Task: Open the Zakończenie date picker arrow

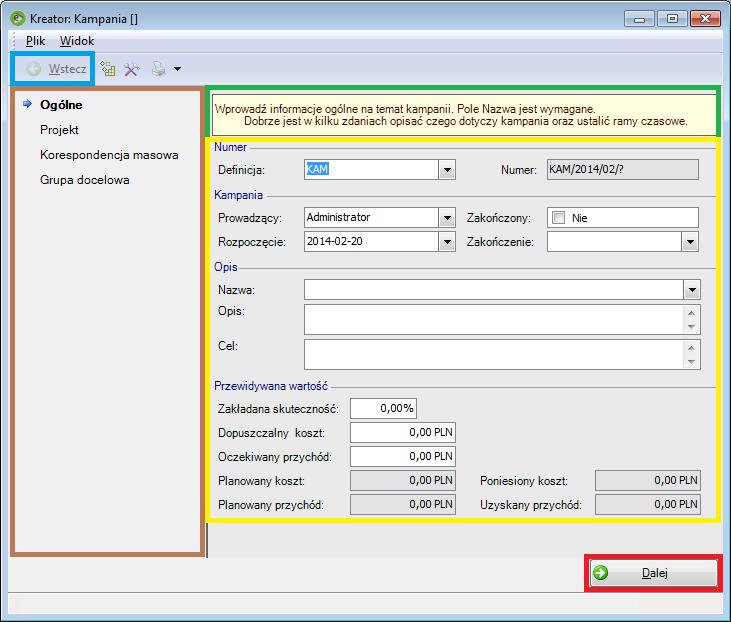Action: tap(690, 242)
